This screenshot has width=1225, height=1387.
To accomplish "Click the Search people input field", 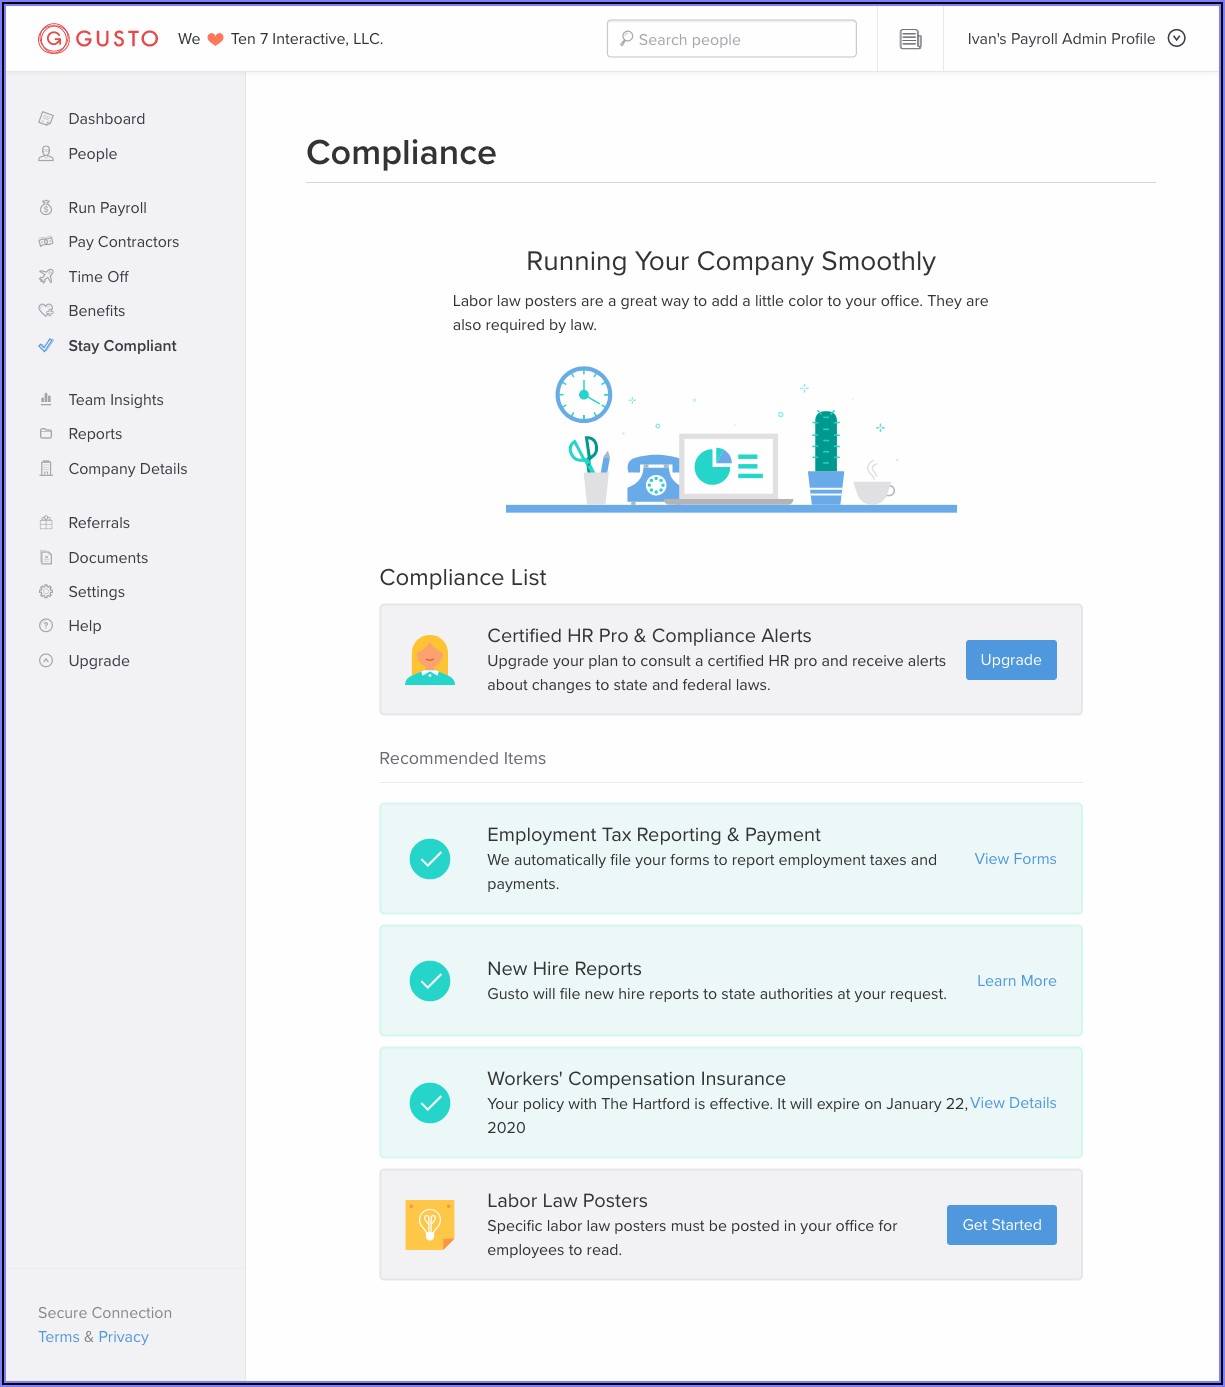I will [x=731, y=39].
